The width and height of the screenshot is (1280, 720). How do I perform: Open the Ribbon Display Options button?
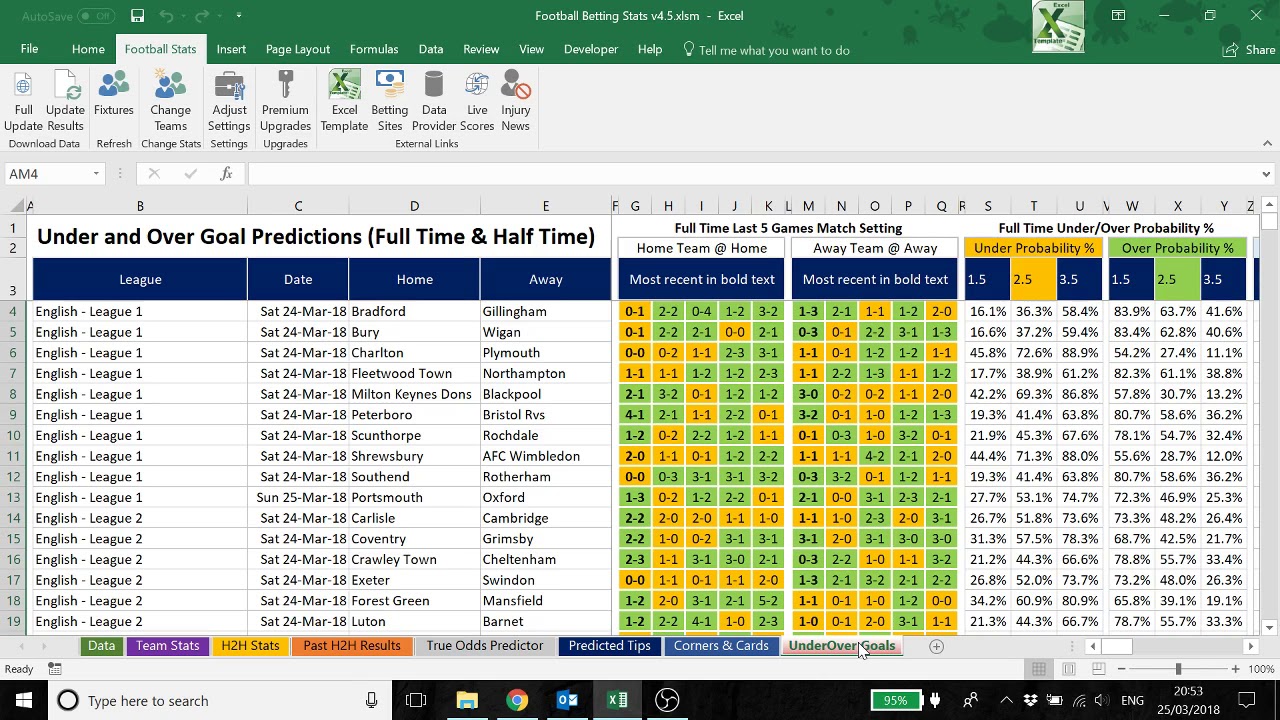1118,16
